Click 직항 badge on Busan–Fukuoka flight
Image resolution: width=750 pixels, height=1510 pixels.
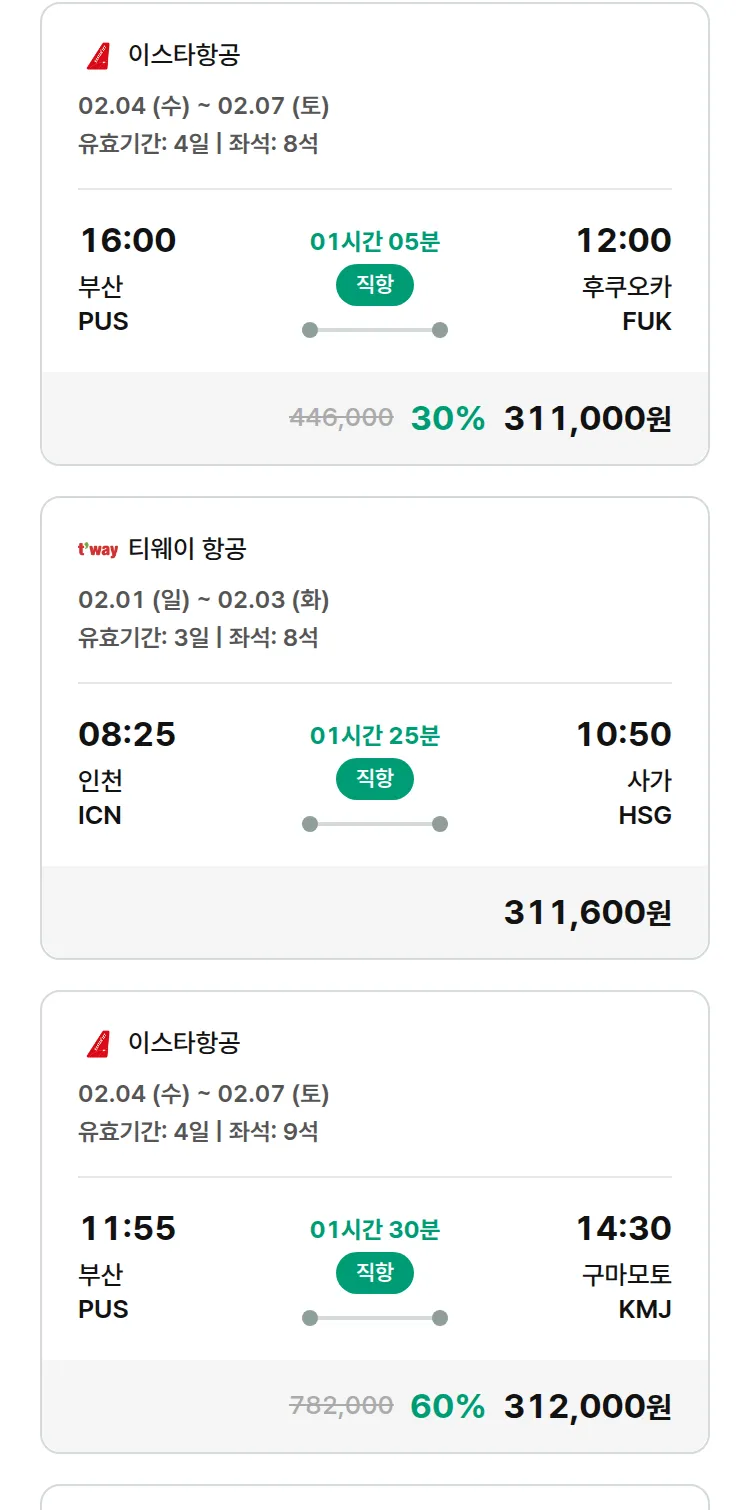[375, 285]
